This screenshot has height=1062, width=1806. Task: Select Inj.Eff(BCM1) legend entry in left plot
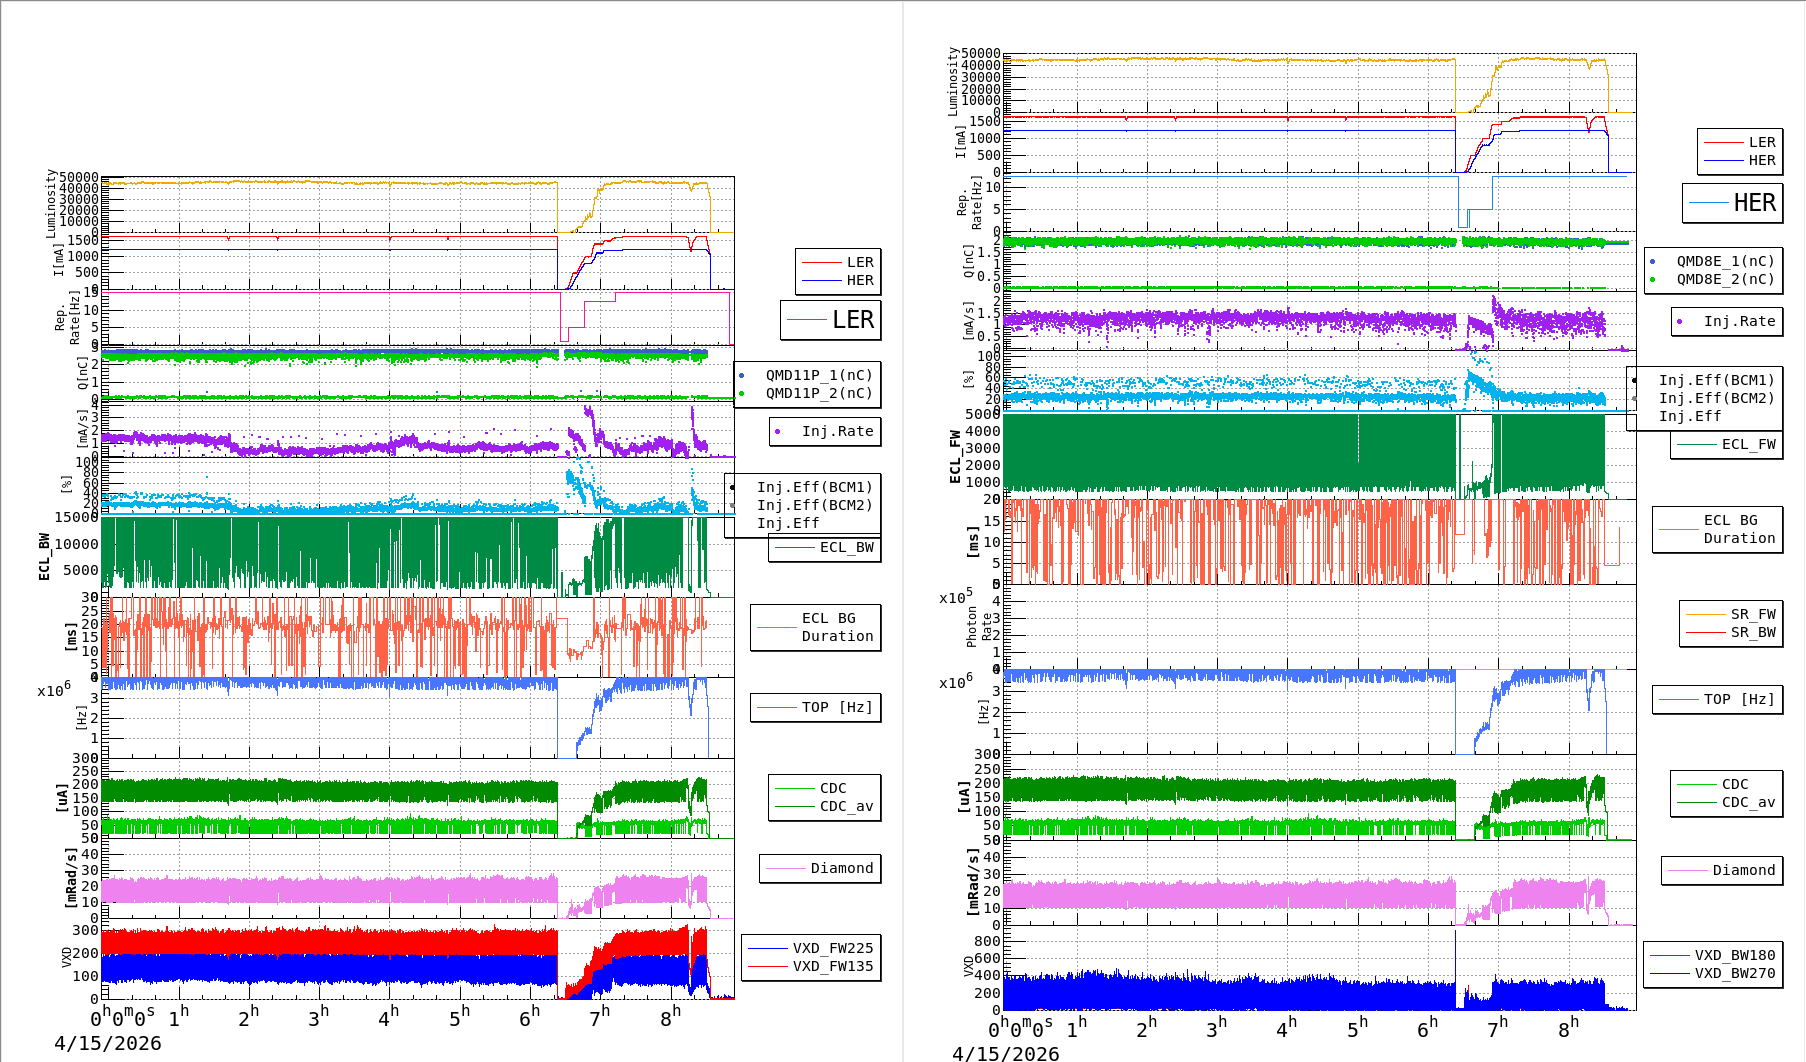(x=814, y=488)
